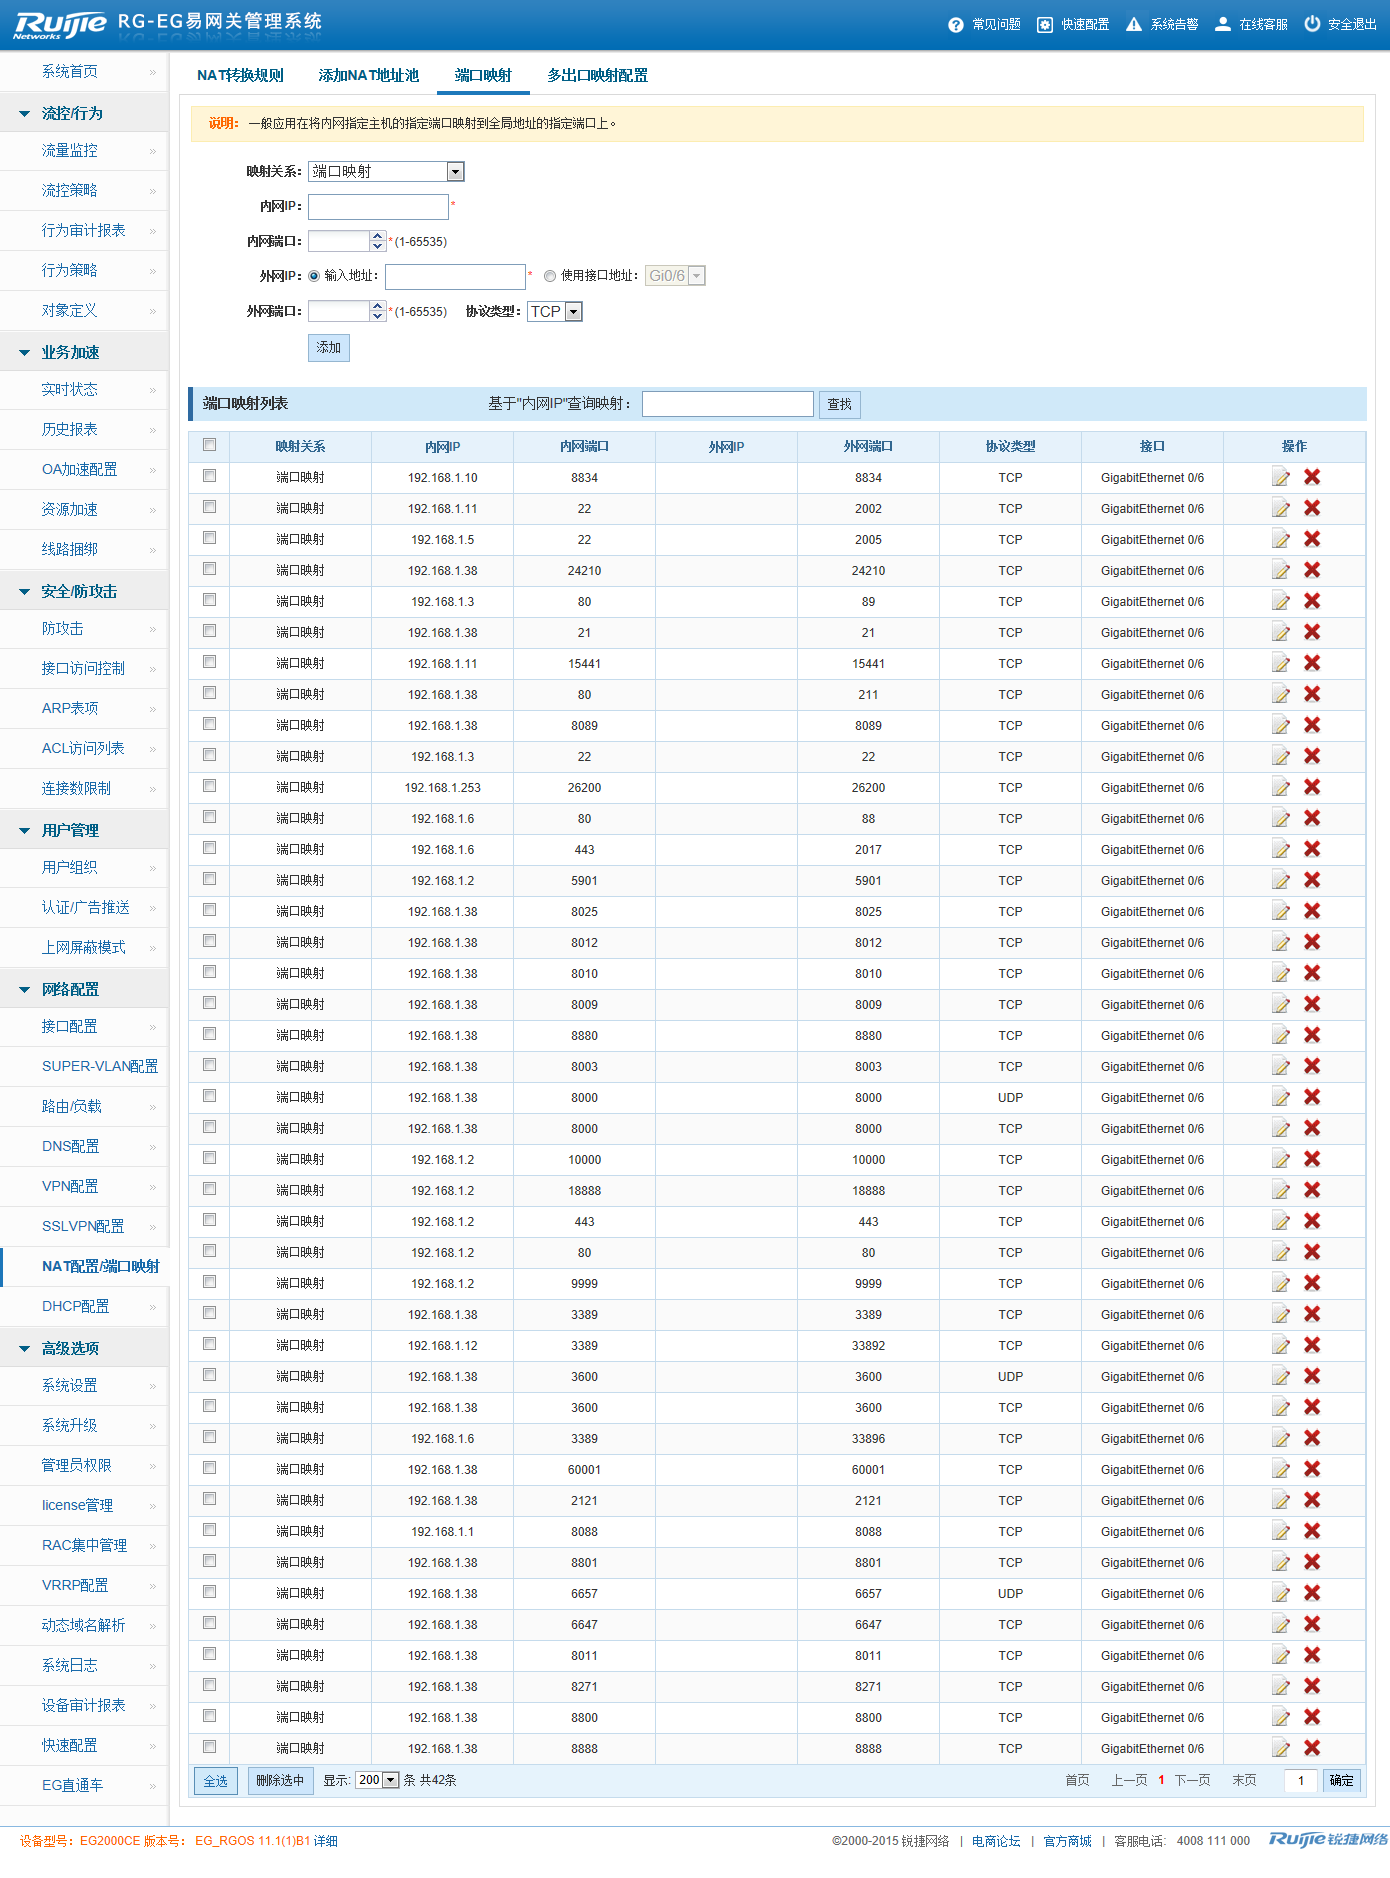Screen dimensions: 1390x1878
Task: Delete the 192.168.1.12 port 3389 mapping
Action: click(x=1312, y=1346)
